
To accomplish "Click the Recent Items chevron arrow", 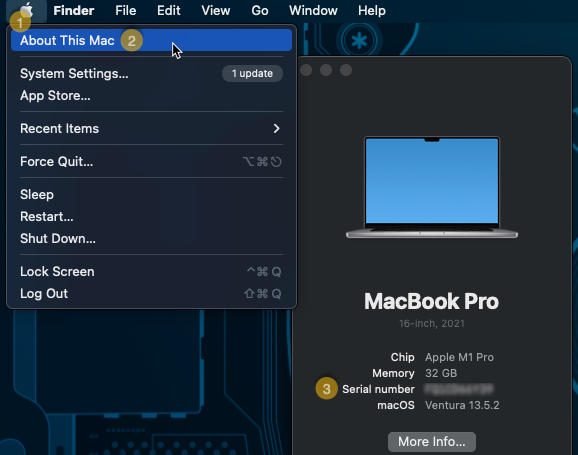I will pyautogui.click(x=276, y=128).
